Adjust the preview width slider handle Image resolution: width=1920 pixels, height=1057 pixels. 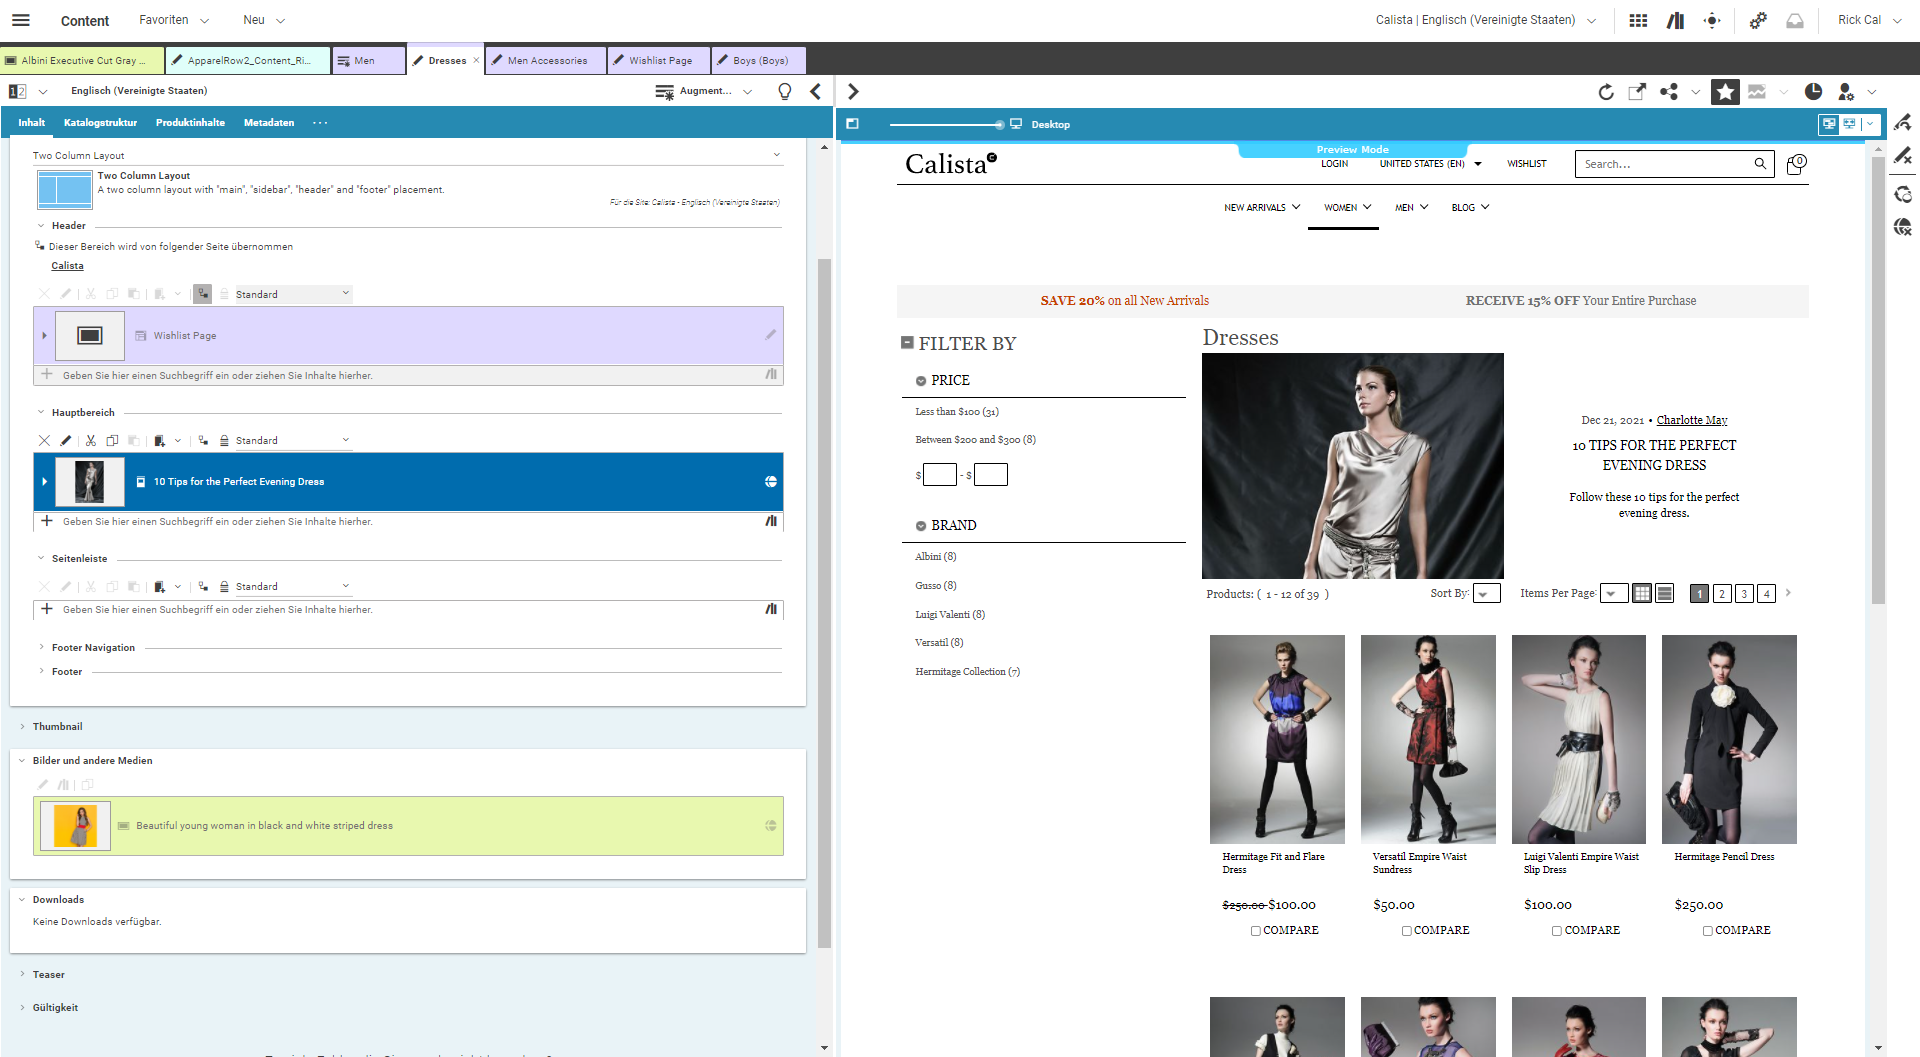click(999, 125)
